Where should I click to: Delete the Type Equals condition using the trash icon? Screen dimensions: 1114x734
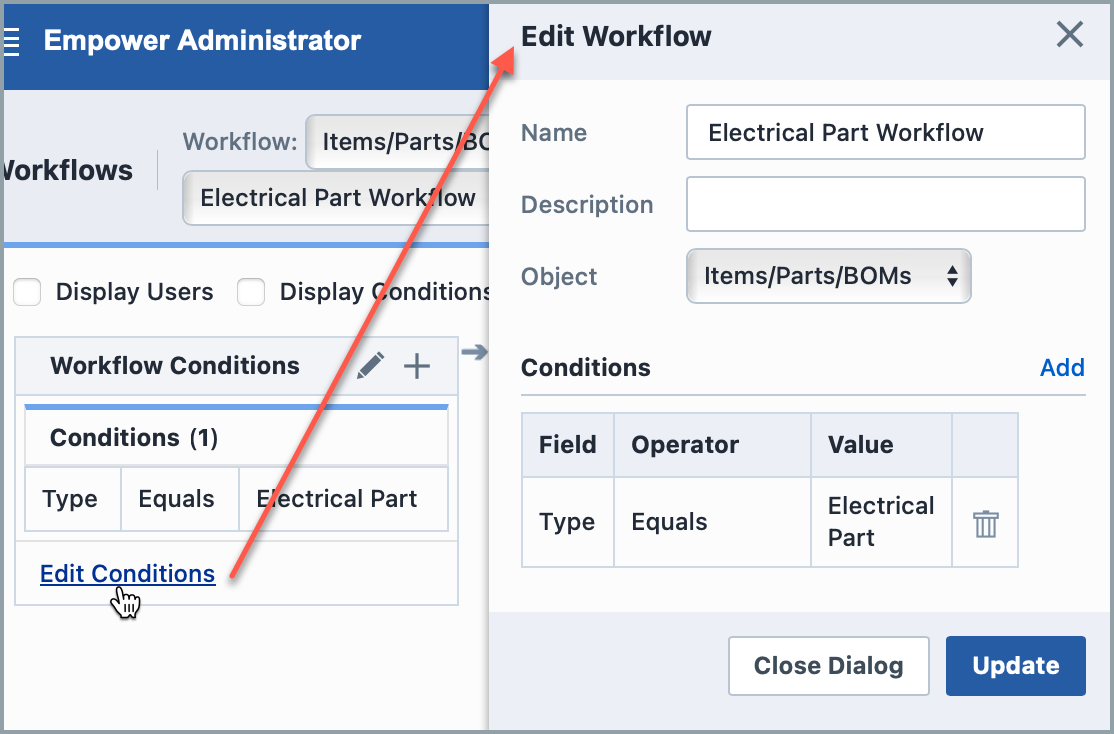coord(985,522)
